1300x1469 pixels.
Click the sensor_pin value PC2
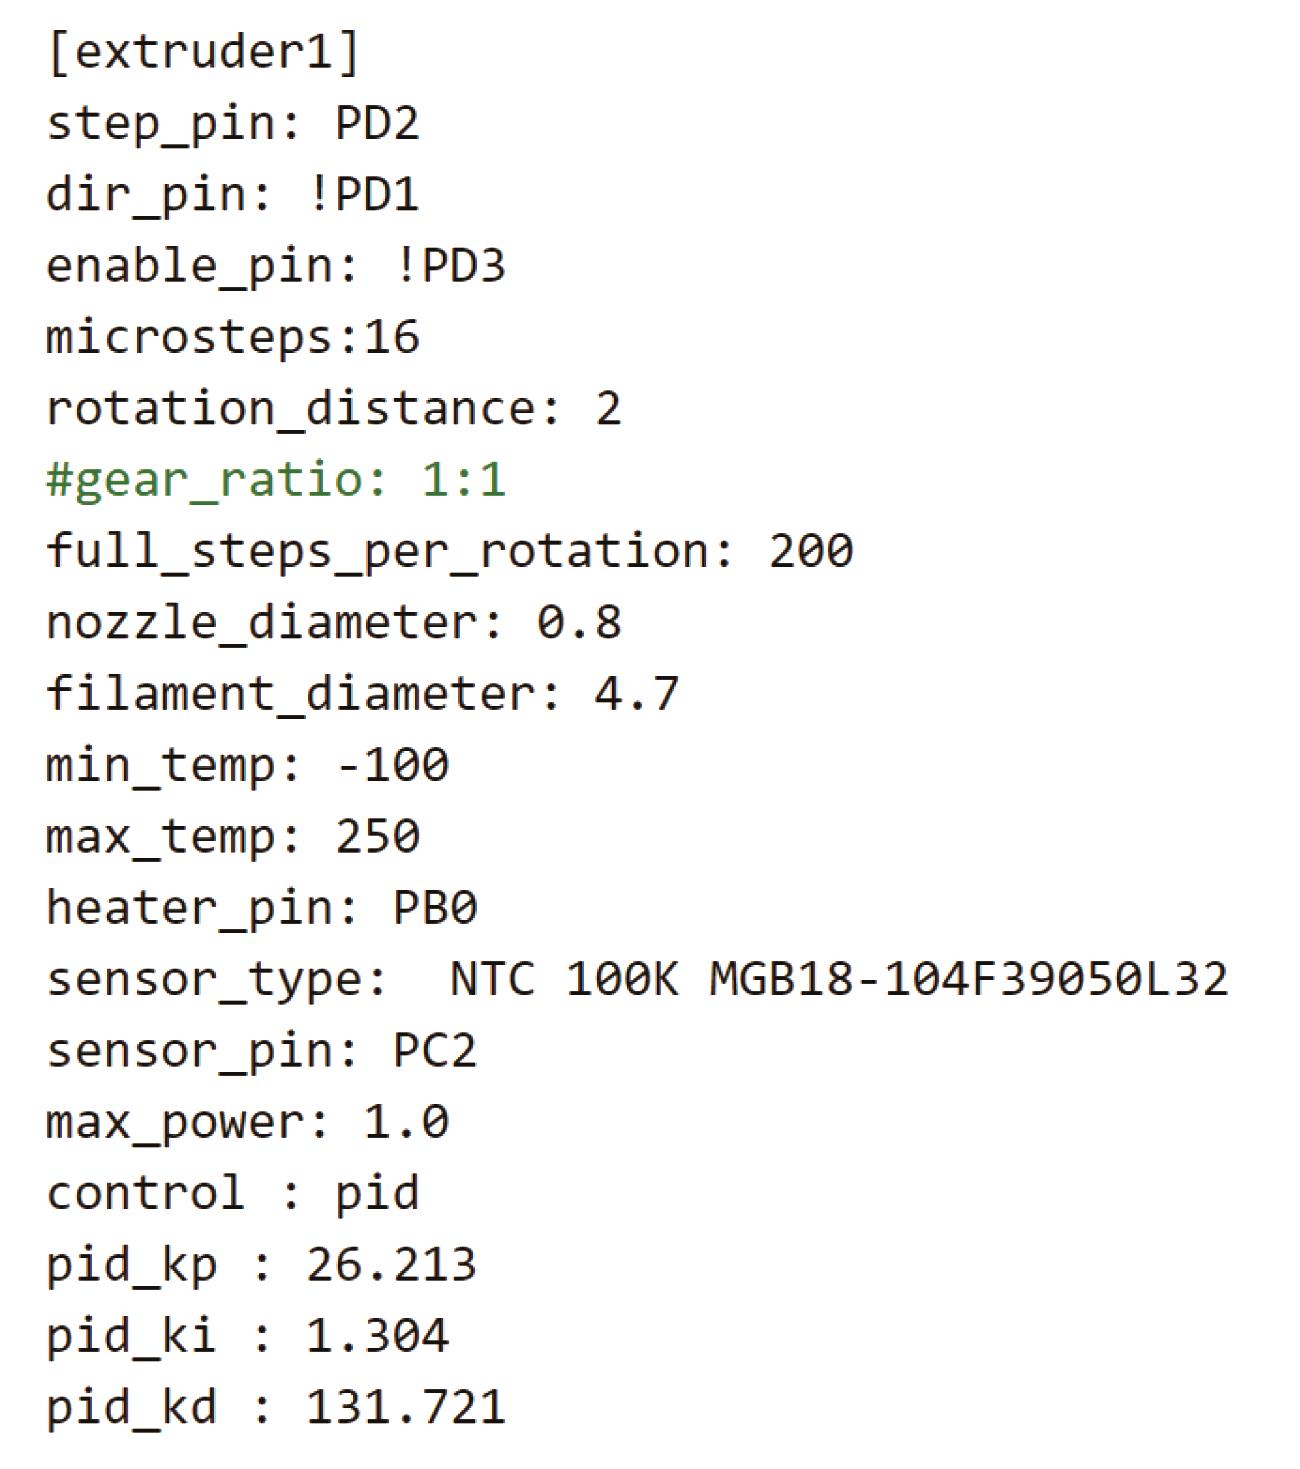pos(435,1051)
